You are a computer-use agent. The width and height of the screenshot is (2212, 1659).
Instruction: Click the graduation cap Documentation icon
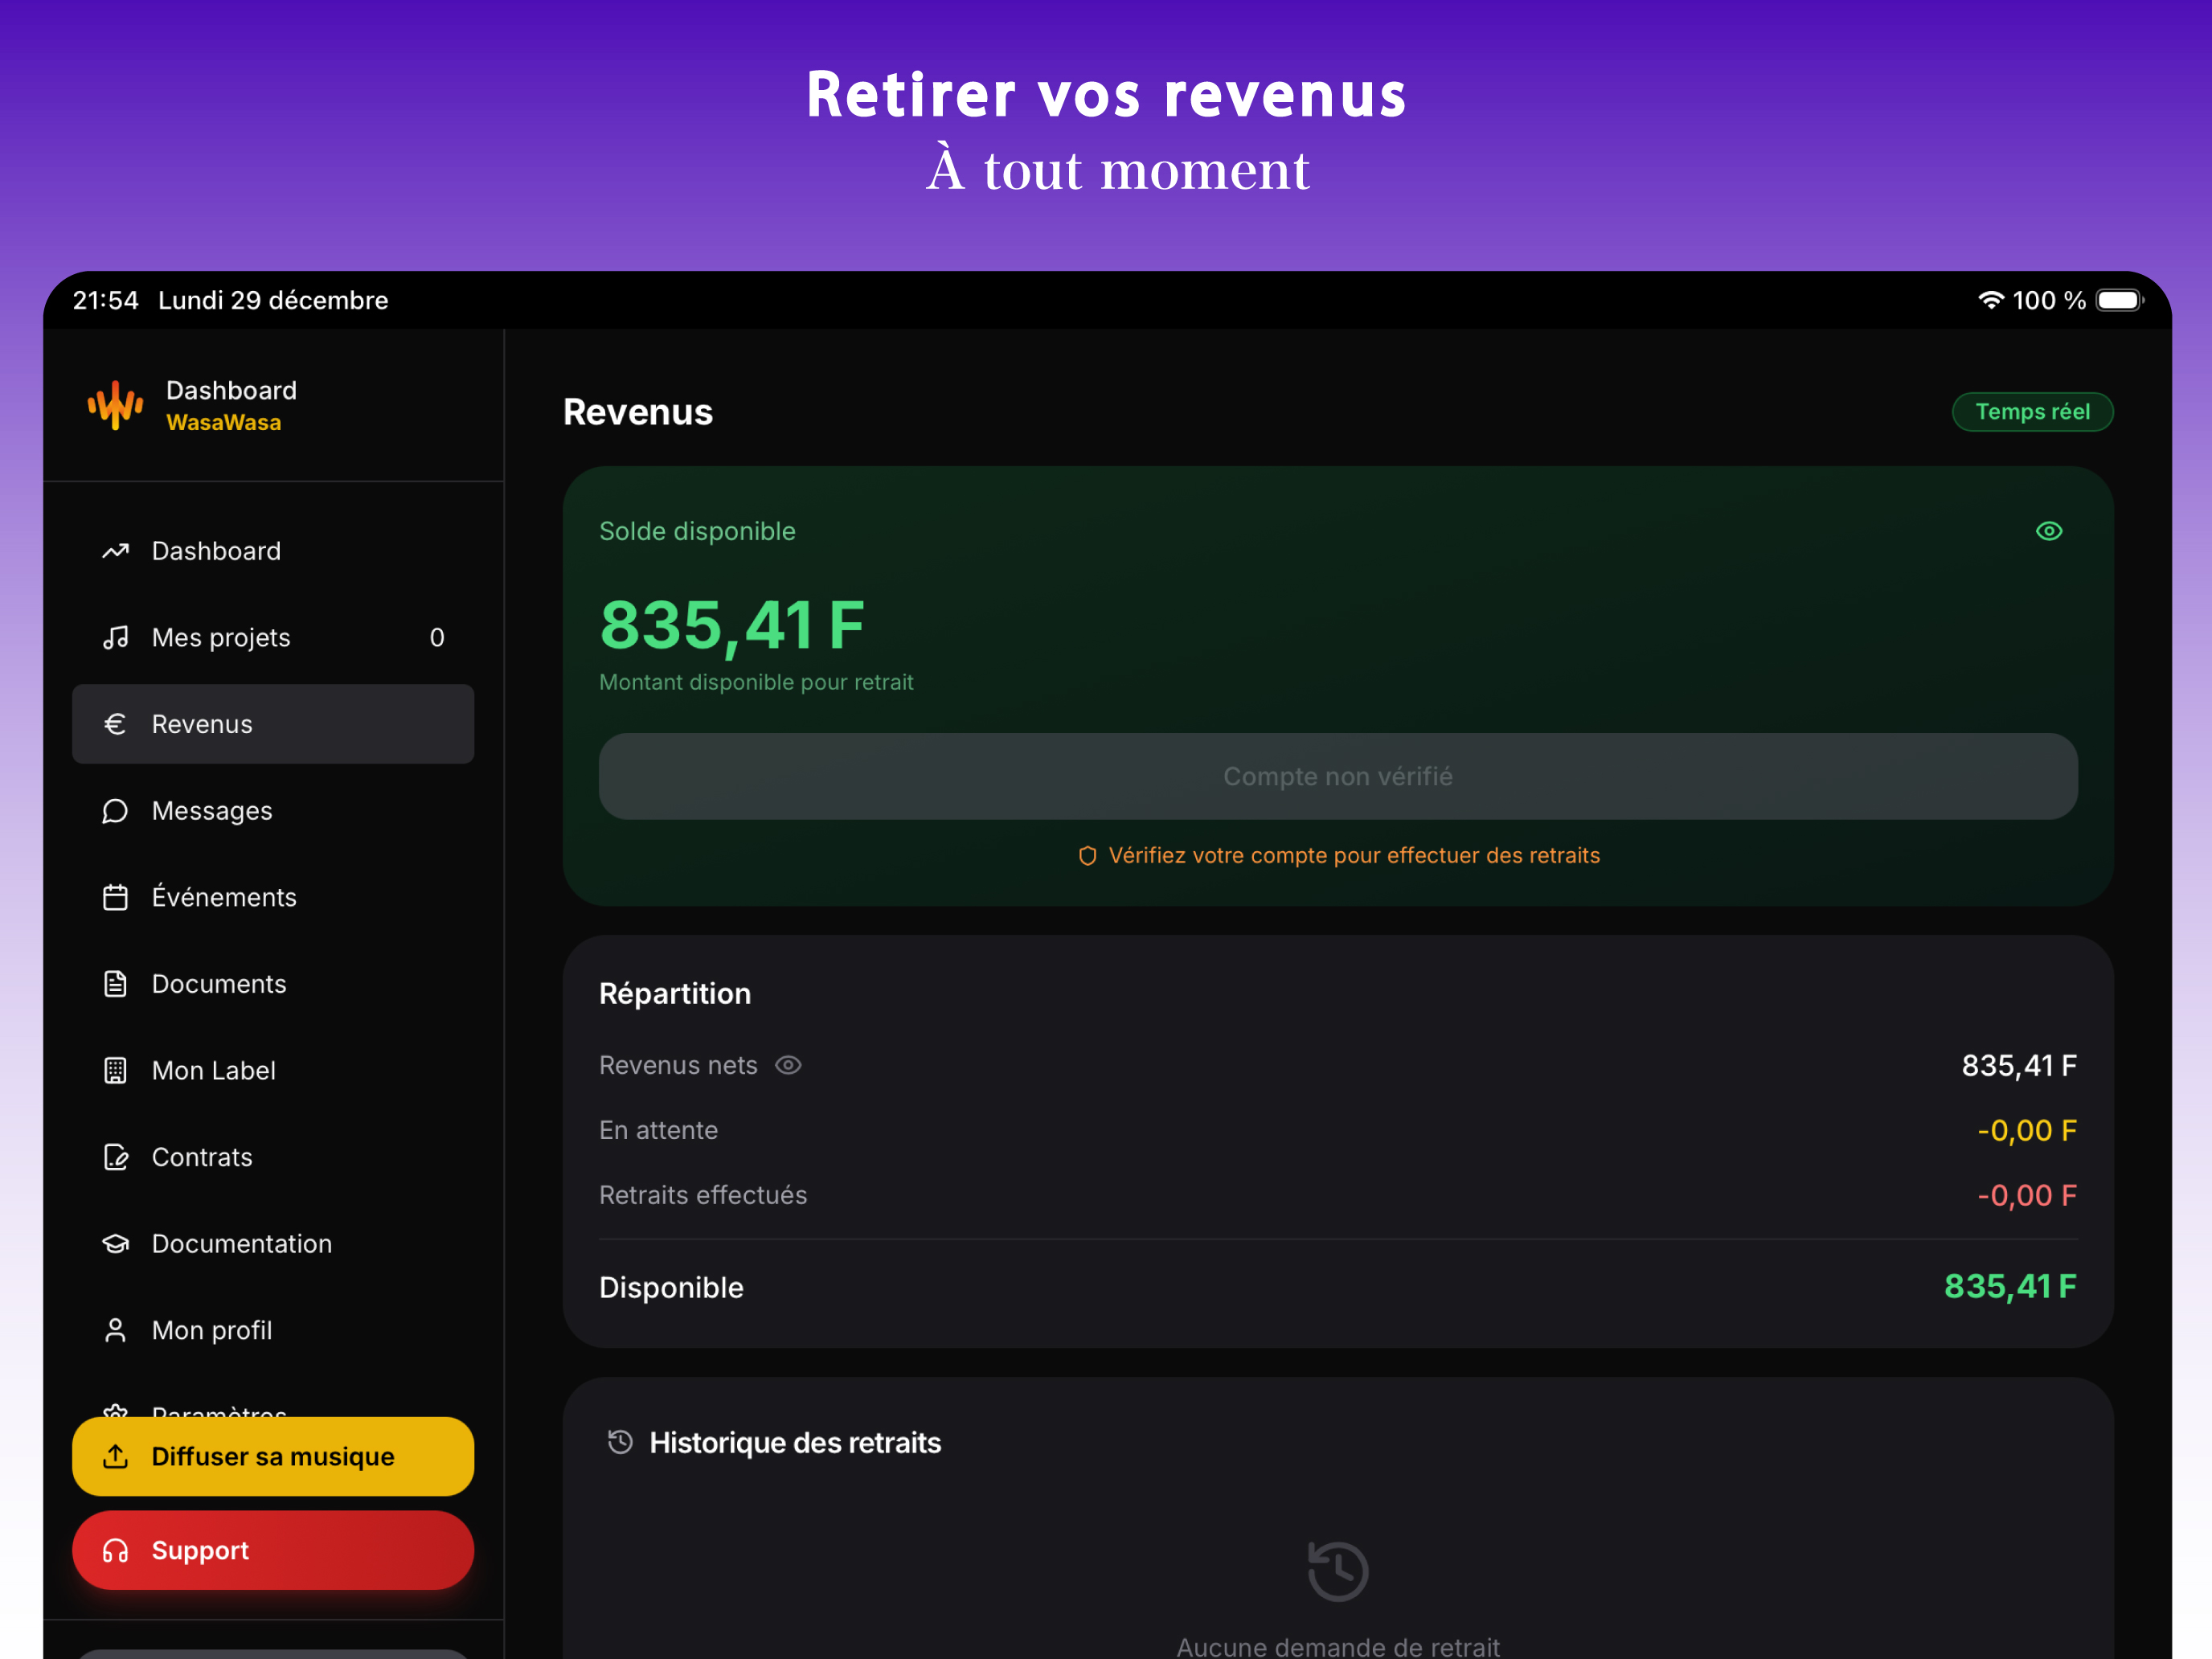pyautogui.click(x=116, y=1244)
